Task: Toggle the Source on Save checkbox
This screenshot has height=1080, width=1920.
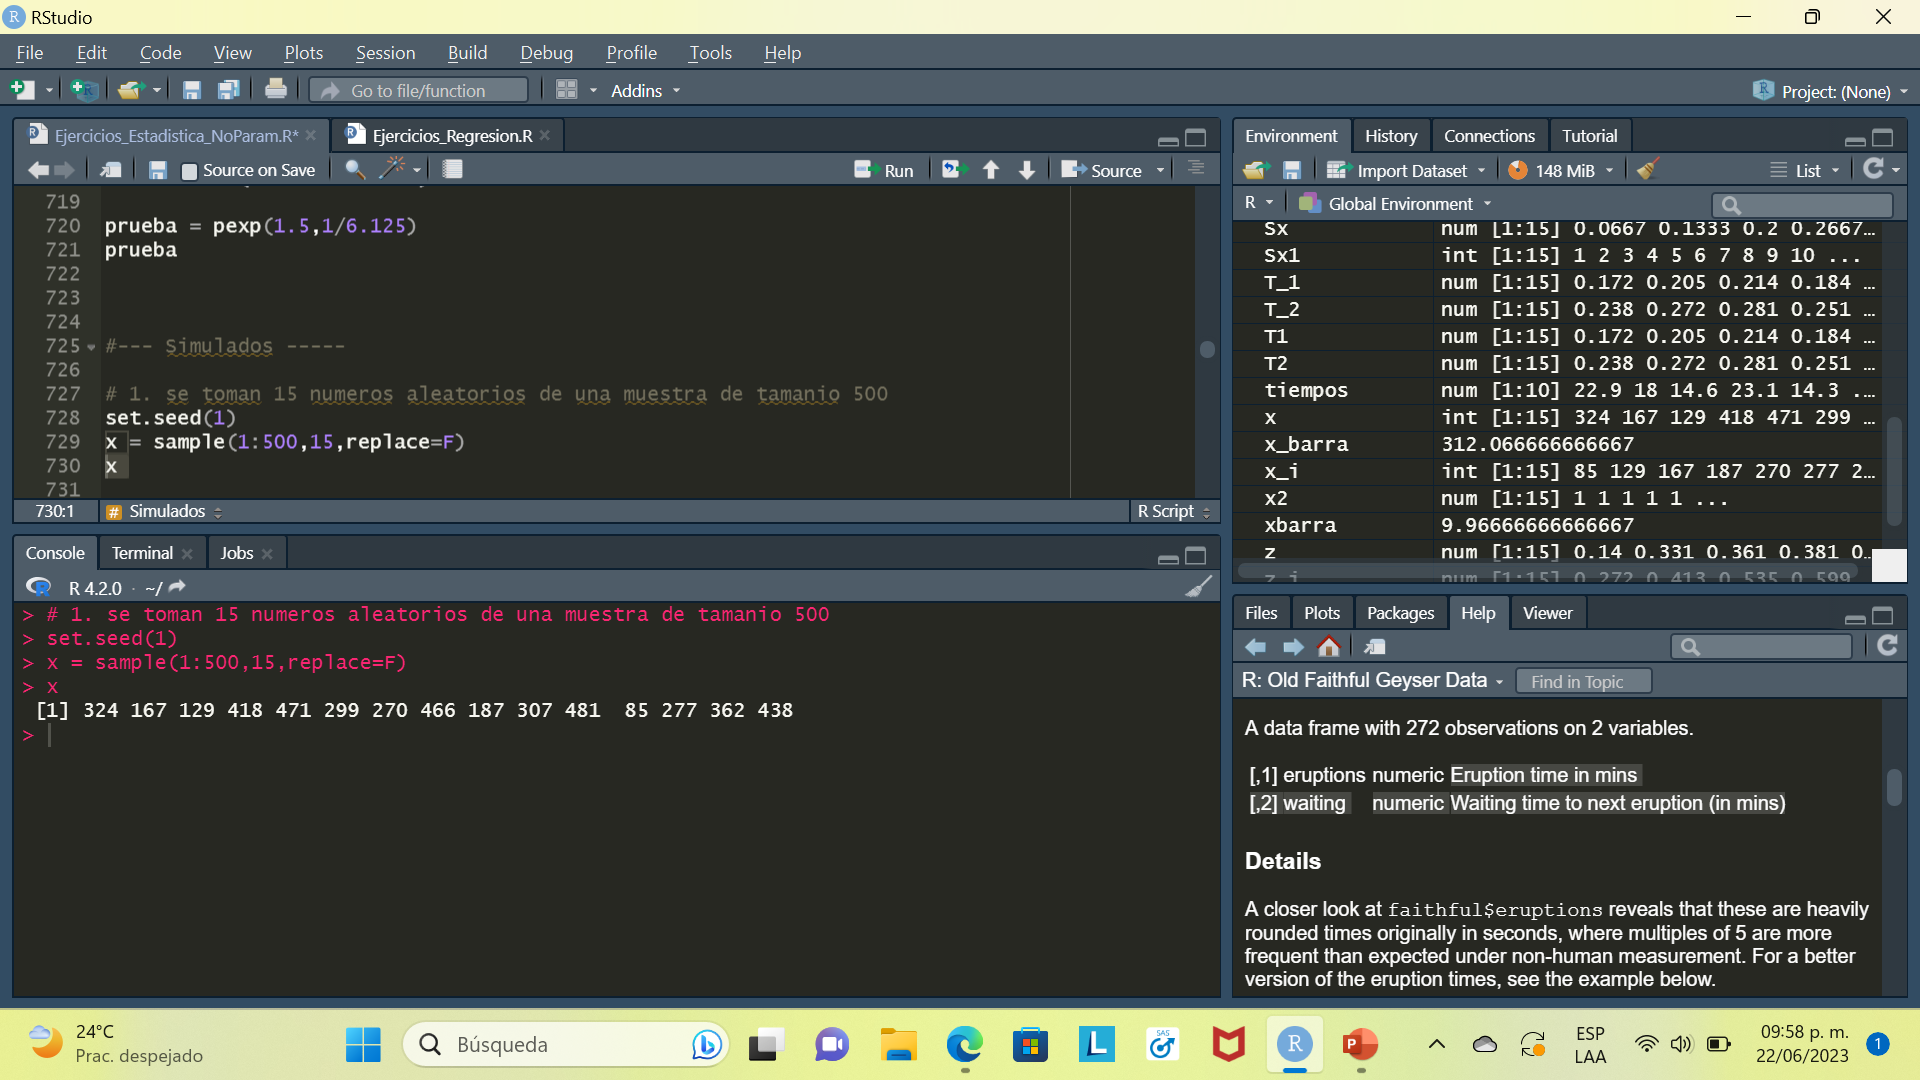Action: point(189,171)
